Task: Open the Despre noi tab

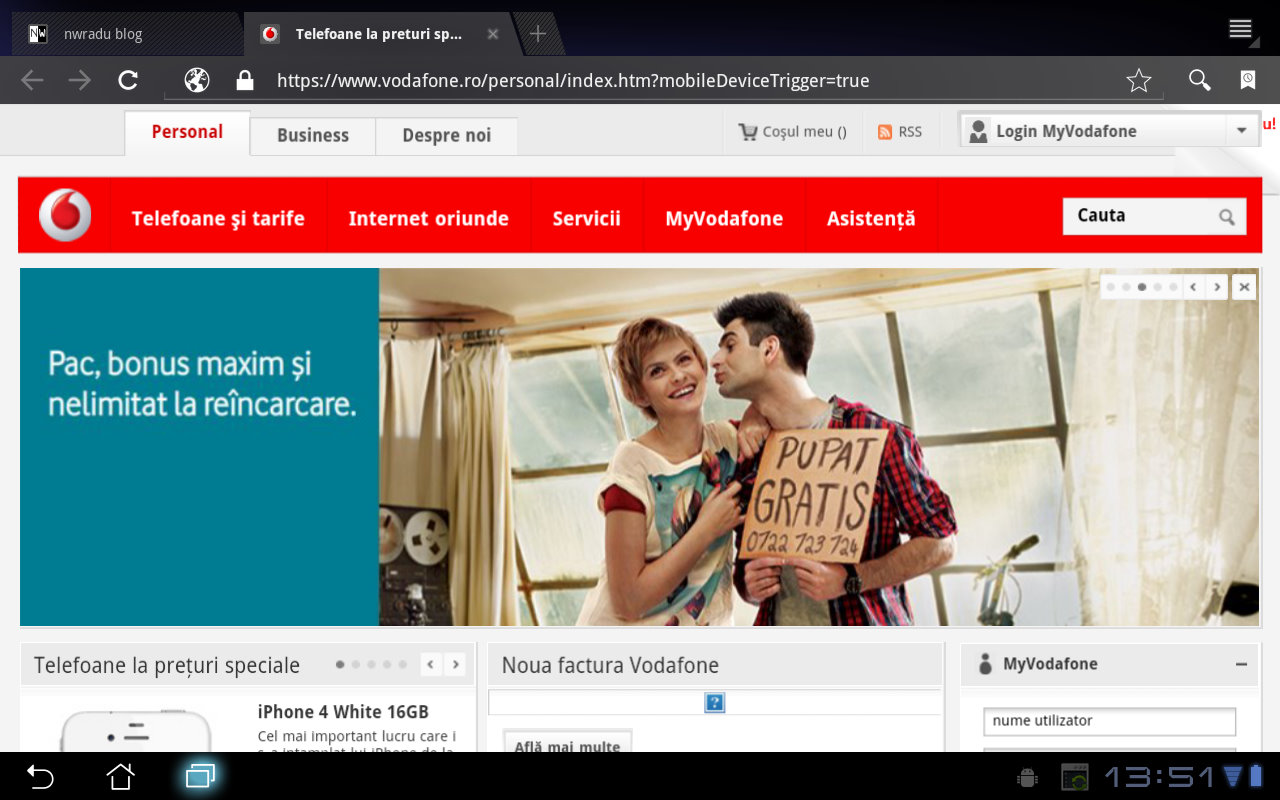Action: [x=447, y=136]
